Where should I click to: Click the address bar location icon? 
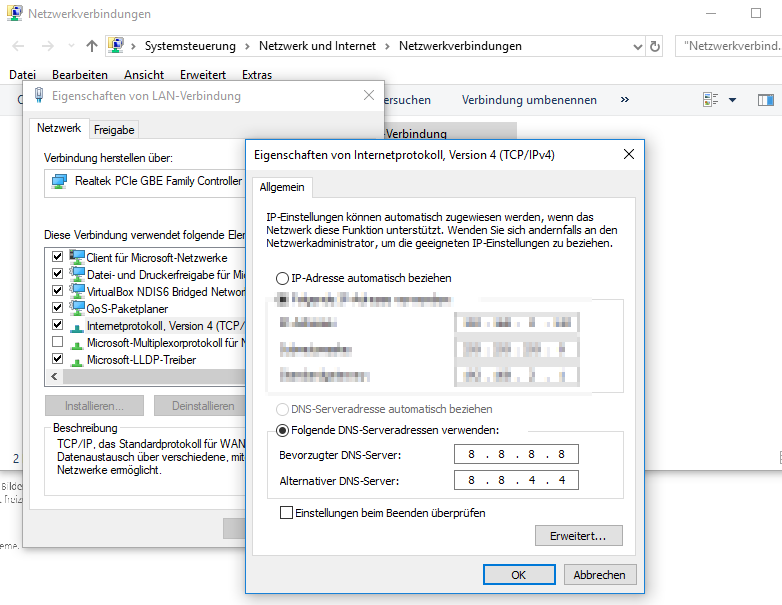116,46
